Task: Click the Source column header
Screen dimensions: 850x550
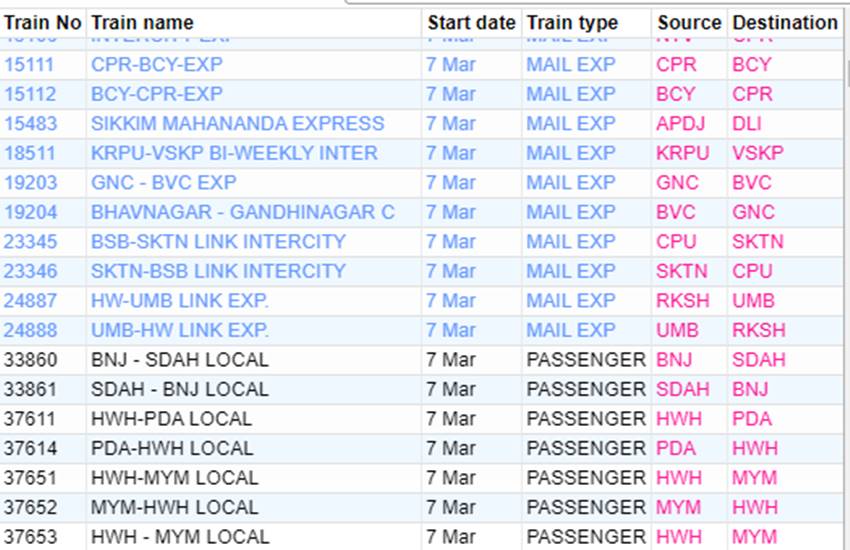Action: pos(689,22)
